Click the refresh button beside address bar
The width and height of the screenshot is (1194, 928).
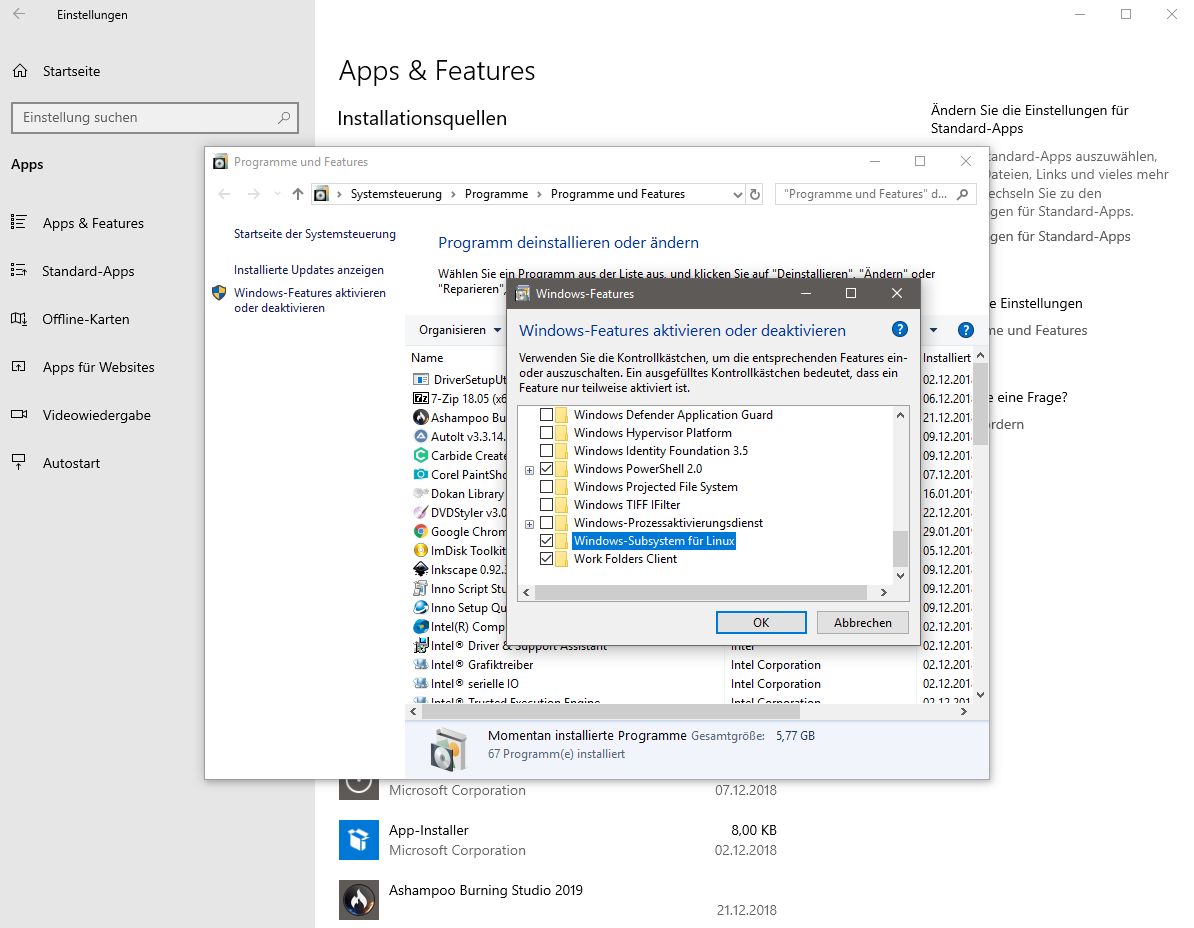[x=755, y=194]
